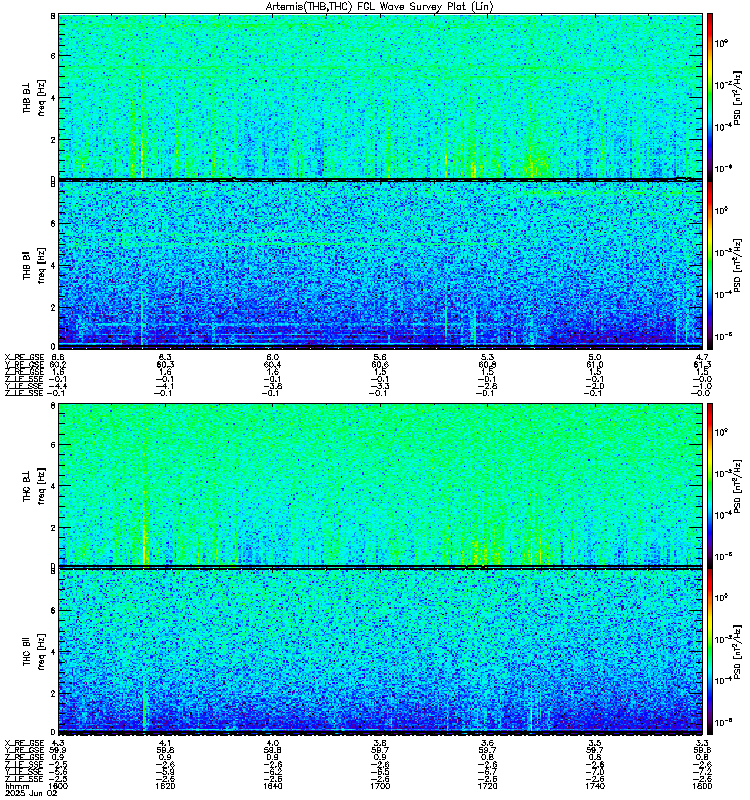Click the PSD [nT²/Hz] label of THC B∥ panel

[x=738, y=651]
